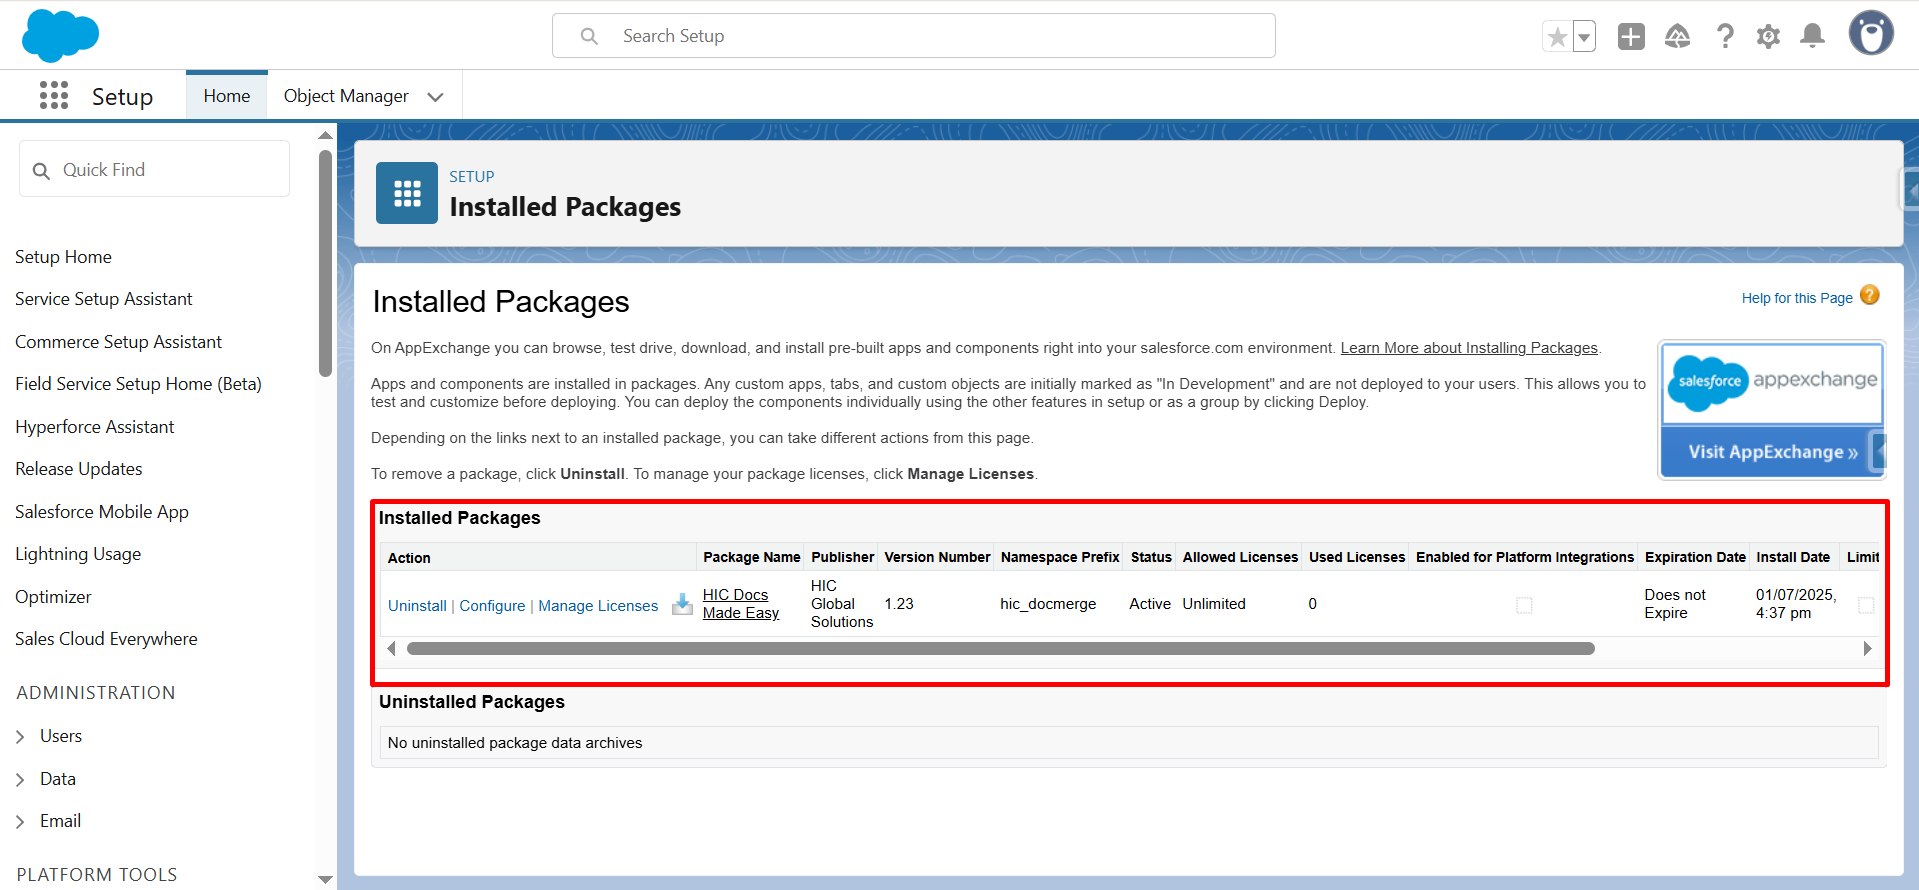Click the Version Number column header
The image size is (1919, 890).
pos(937,557)
